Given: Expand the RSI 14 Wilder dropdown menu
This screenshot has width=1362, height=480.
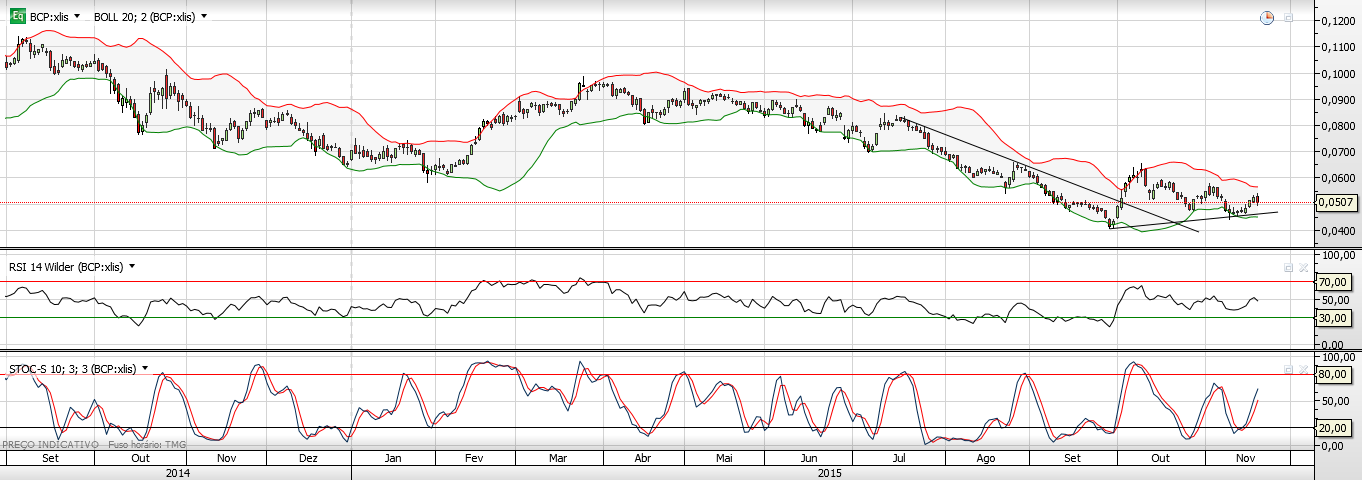Looking at the screenshot, I should click(132, 266).
